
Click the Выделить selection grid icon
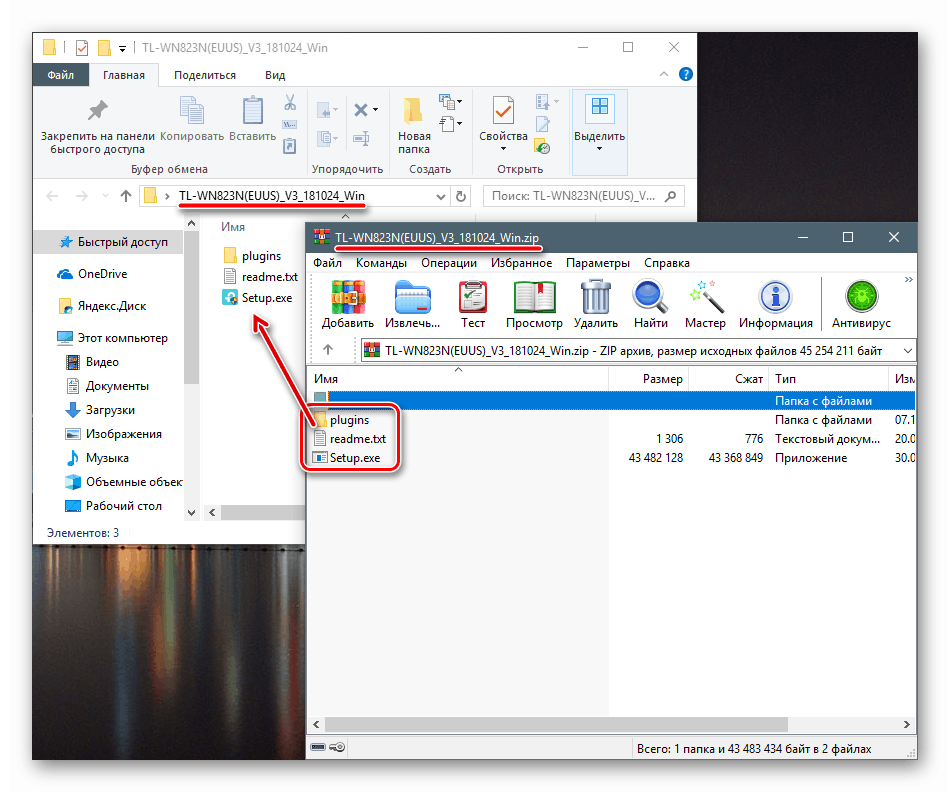599,107
